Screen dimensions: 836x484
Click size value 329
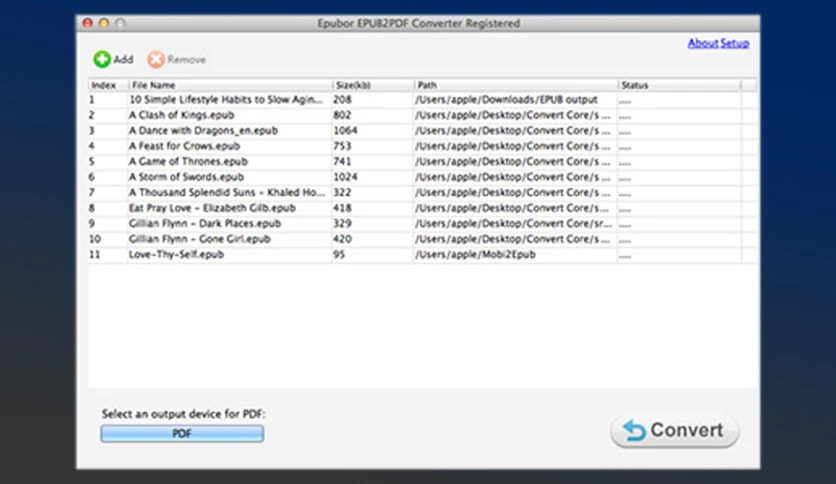342,223
